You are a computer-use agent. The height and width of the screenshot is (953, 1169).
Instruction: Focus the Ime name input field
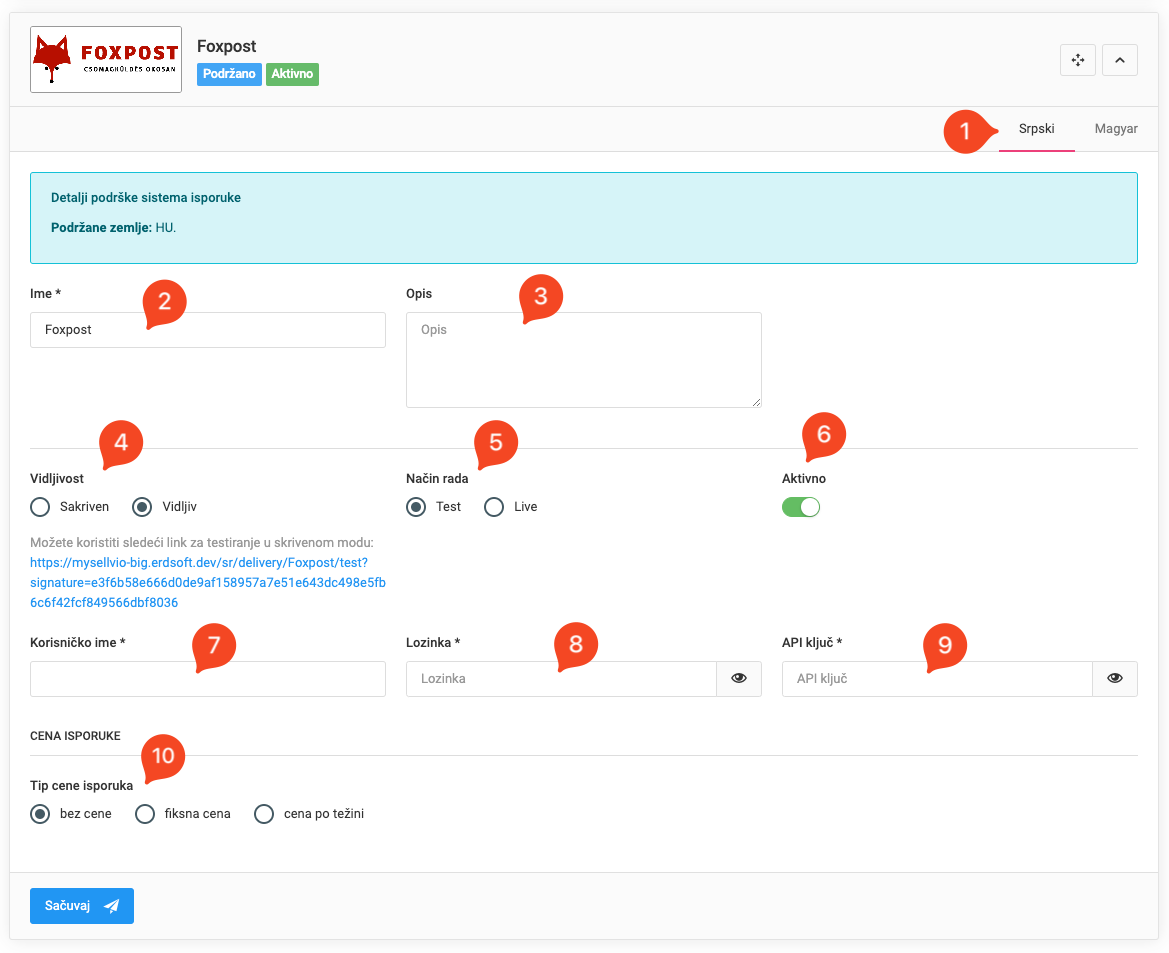[208, 330]
